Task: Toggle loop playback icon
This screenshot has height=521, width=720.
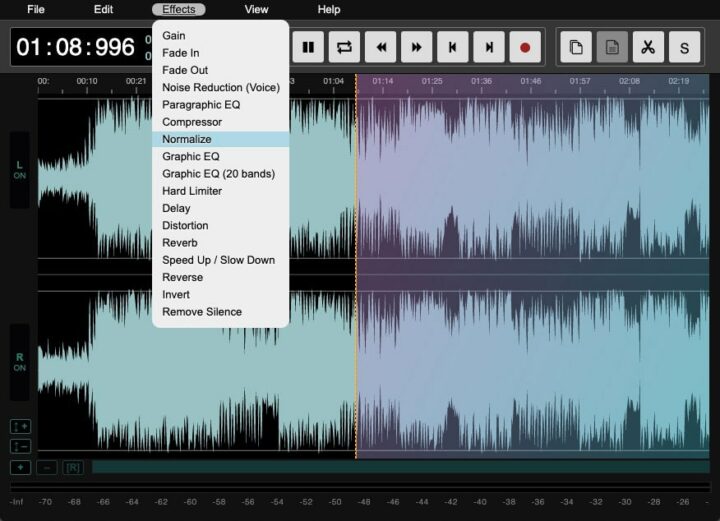Action: coord(344,47)
